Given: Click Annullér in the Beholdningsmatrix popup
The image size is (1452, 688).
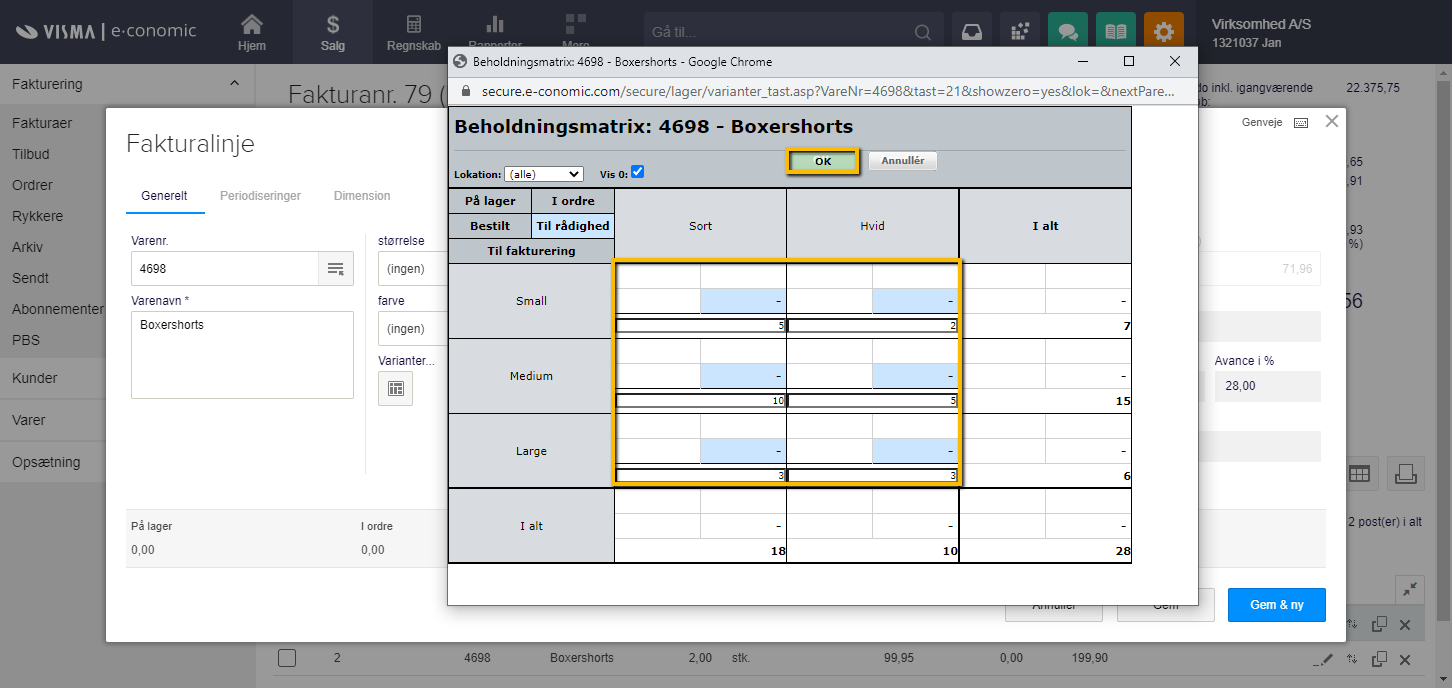Looking at the screenshot, I should tap(903, 161).
